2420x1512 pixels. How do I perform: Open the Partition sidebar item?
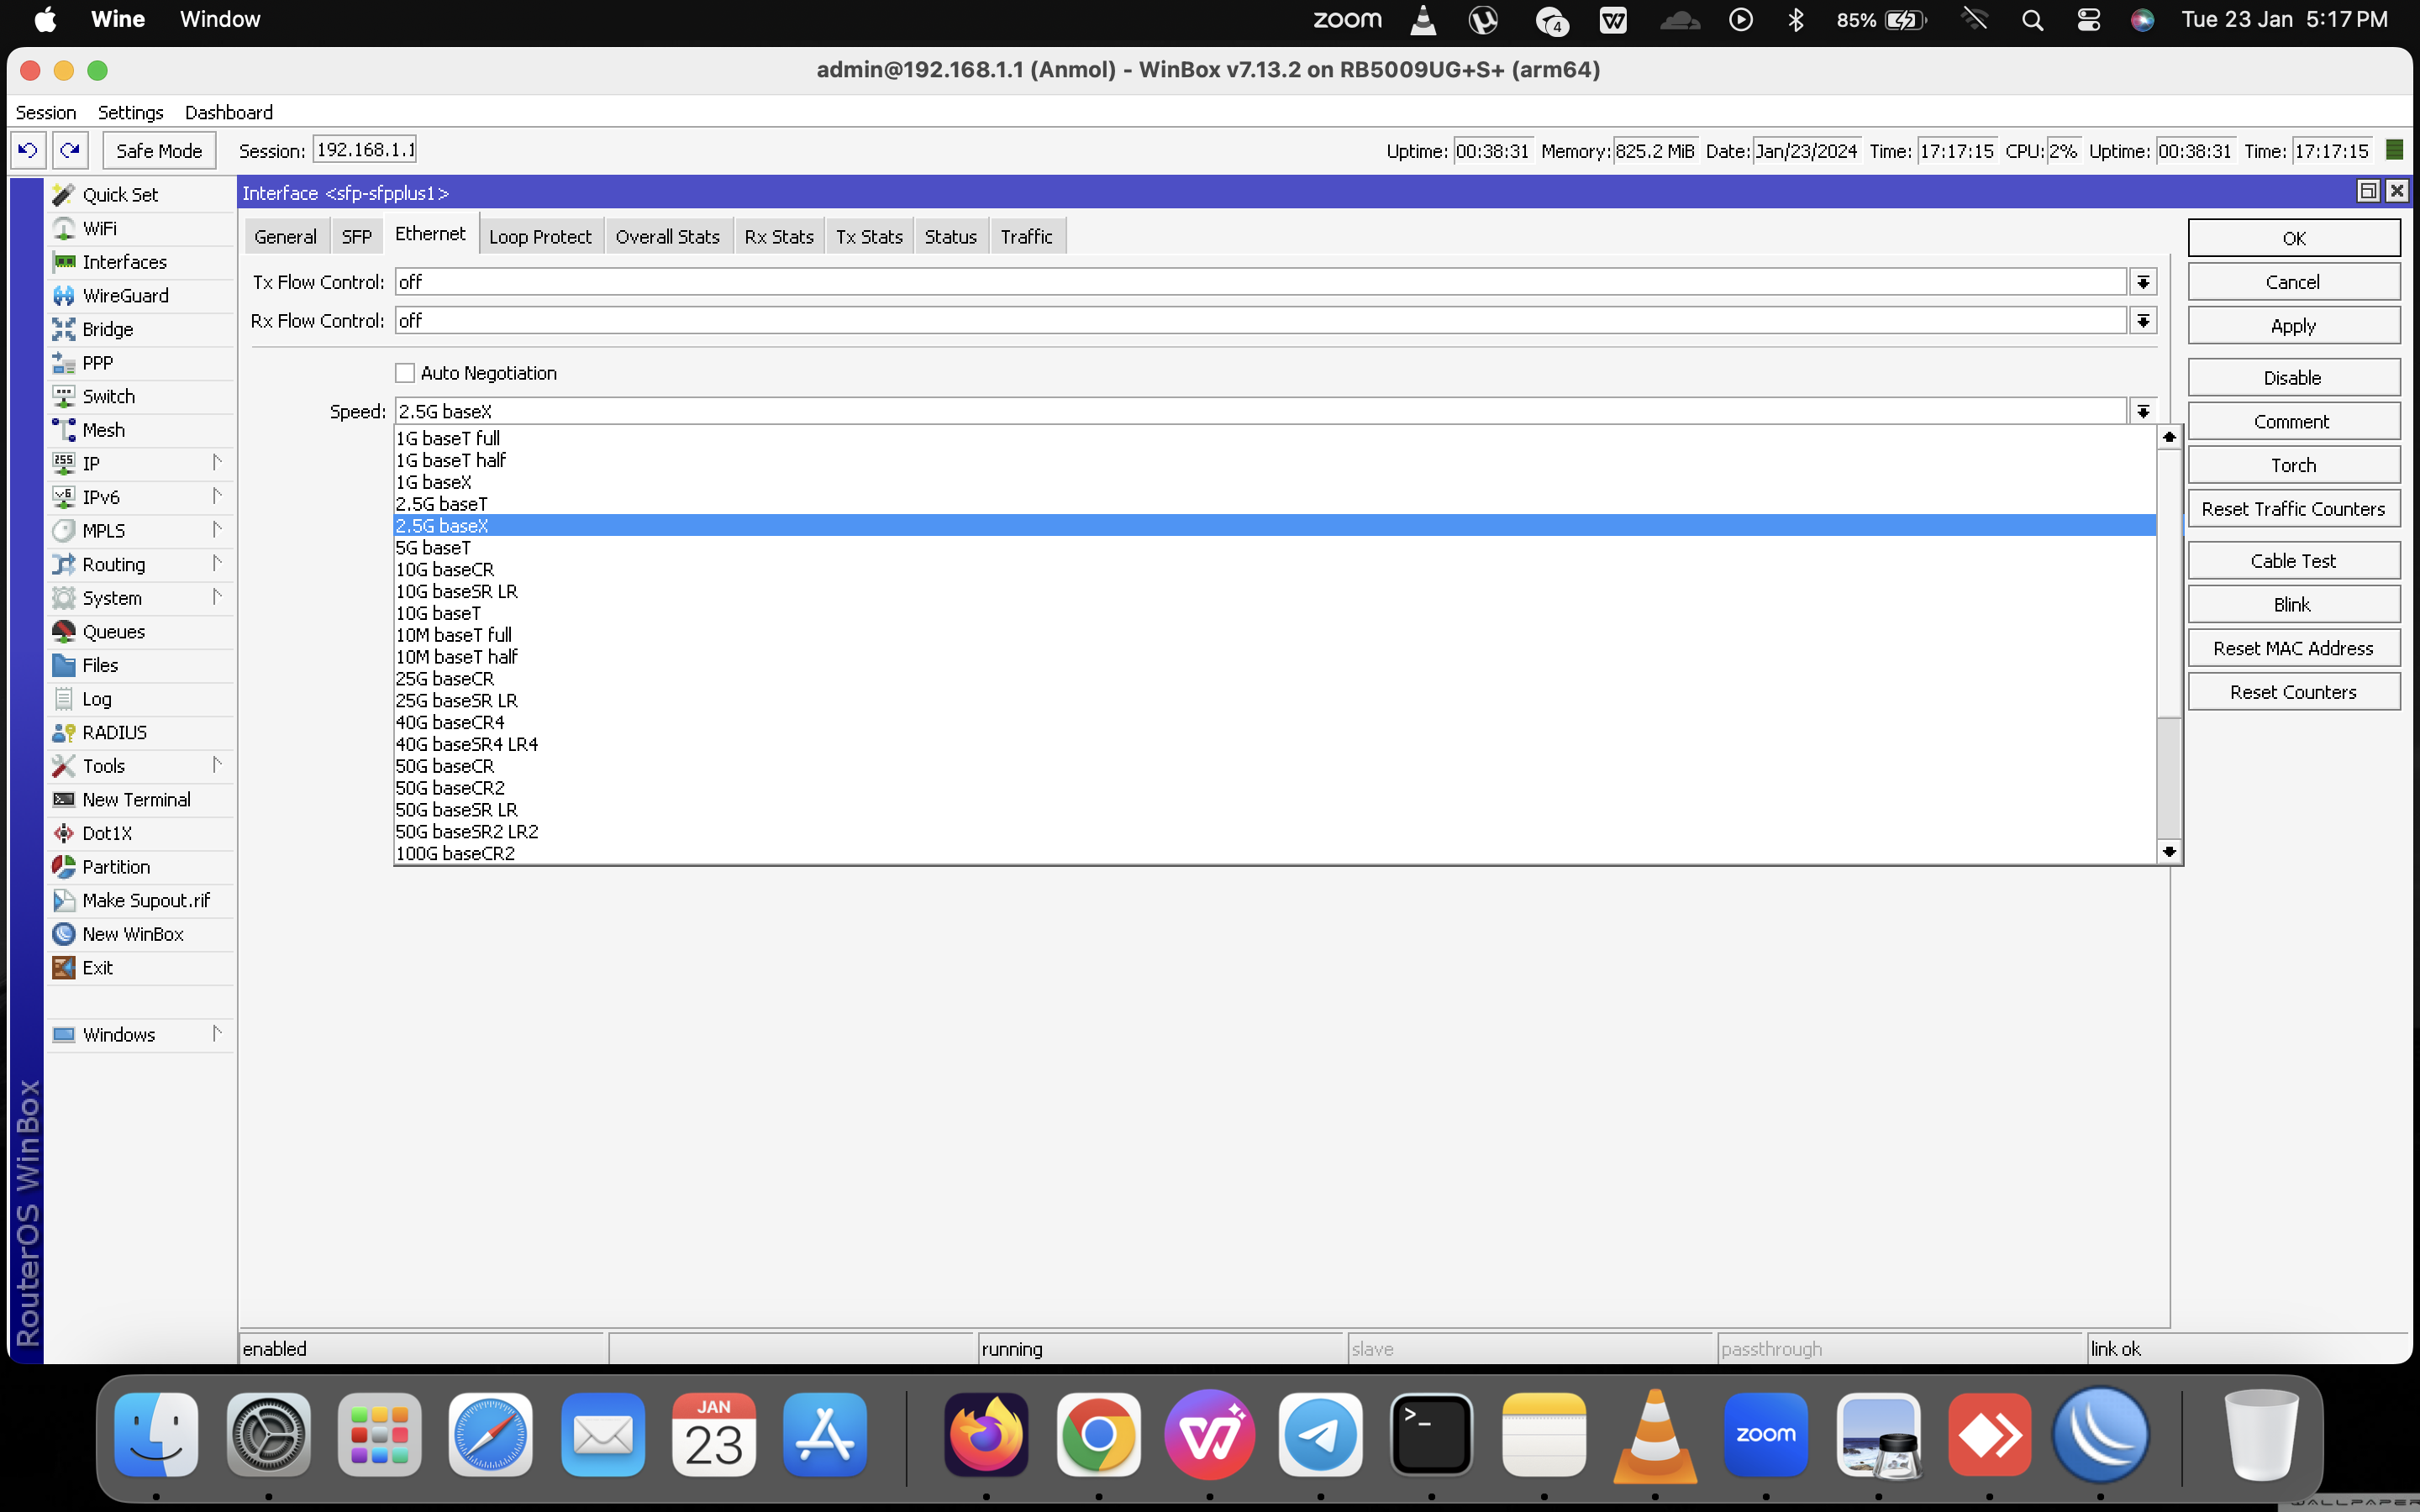pyautogui.click(x=116, y=866)
